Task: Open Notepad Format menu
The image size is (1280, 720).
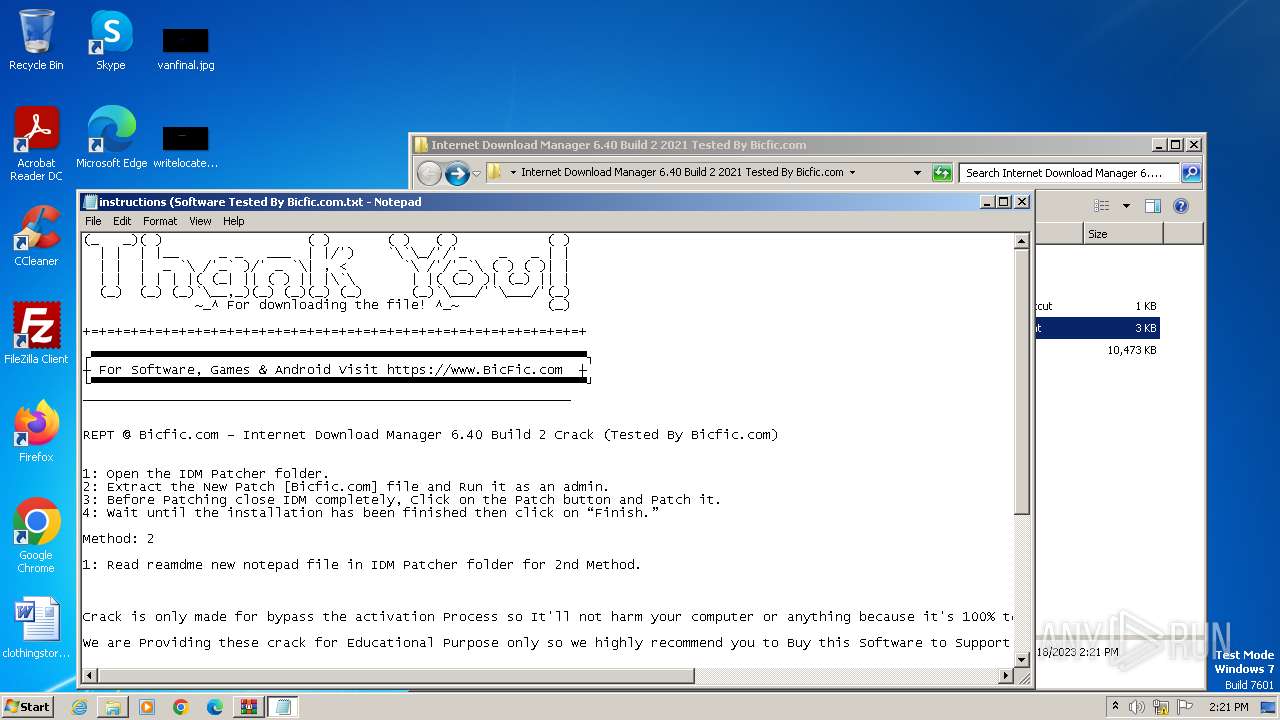Action: coord(160,221)
